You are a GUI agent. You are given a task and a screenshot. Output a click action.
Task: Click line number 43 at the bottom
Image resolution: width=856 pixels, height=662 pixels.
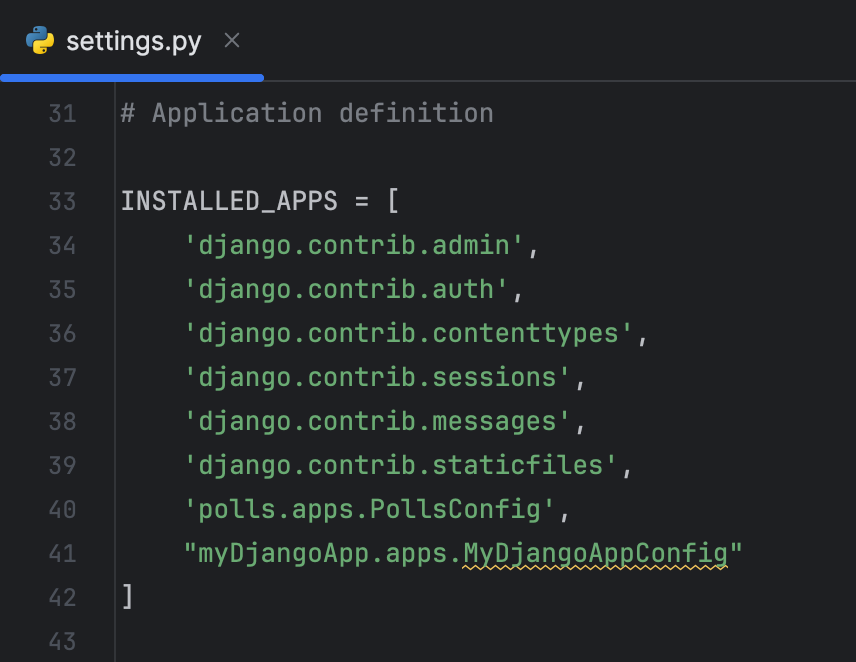62,640
